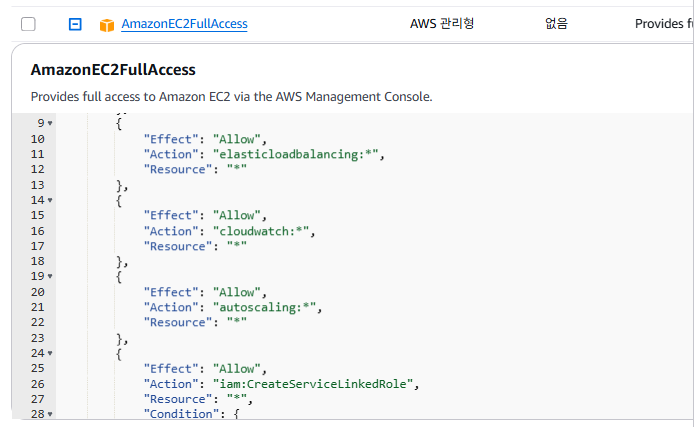The height and width of the screenshot is (427, 698).
Task: Click the iam:CreateServiceLinkedRole action value
Action: click(x=313, y=384)
